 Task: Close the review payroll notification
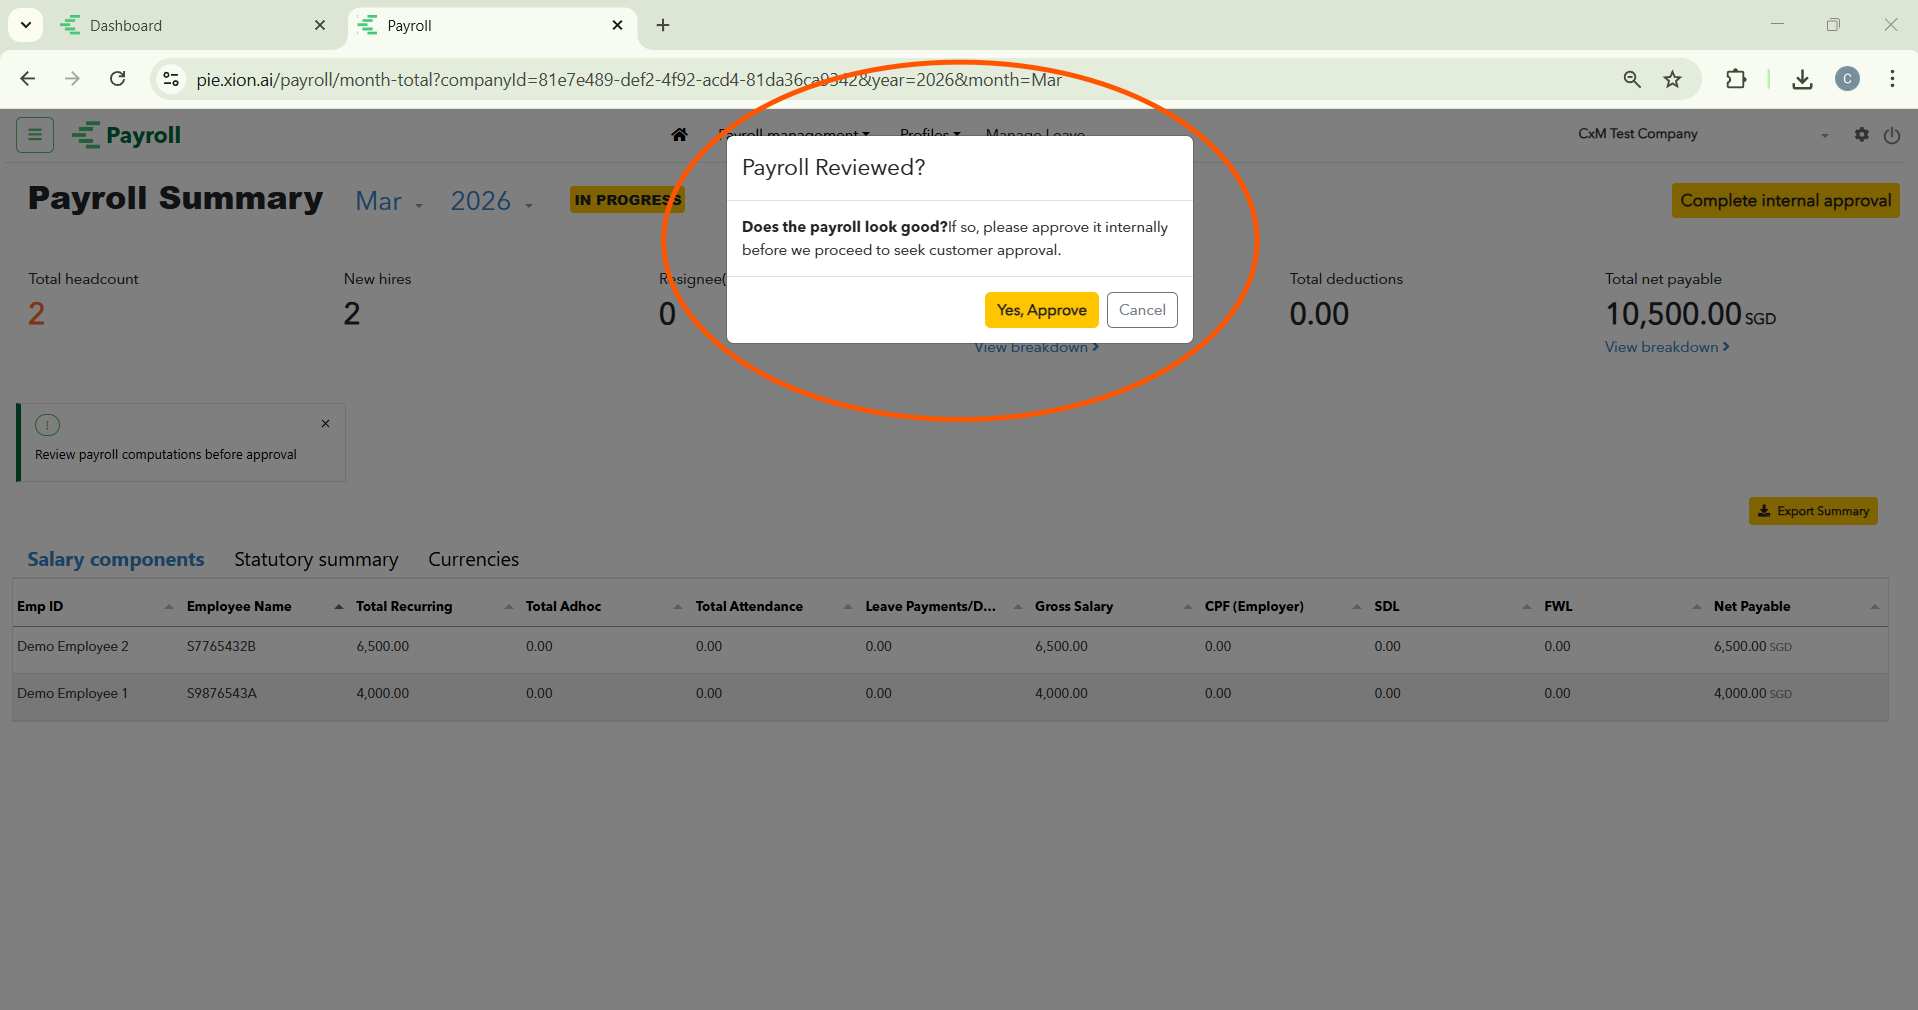(x=325, y=424)
